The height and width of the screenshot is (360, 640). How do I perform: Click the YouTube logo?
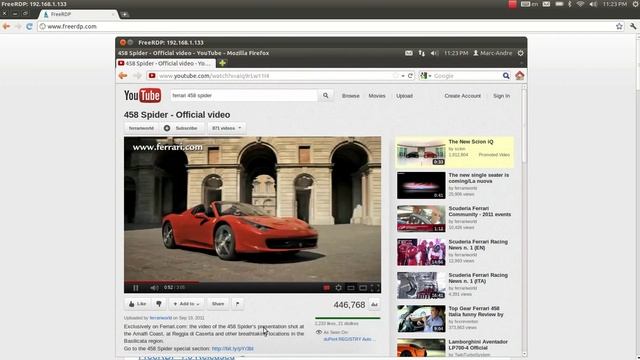tap(142, 96)
